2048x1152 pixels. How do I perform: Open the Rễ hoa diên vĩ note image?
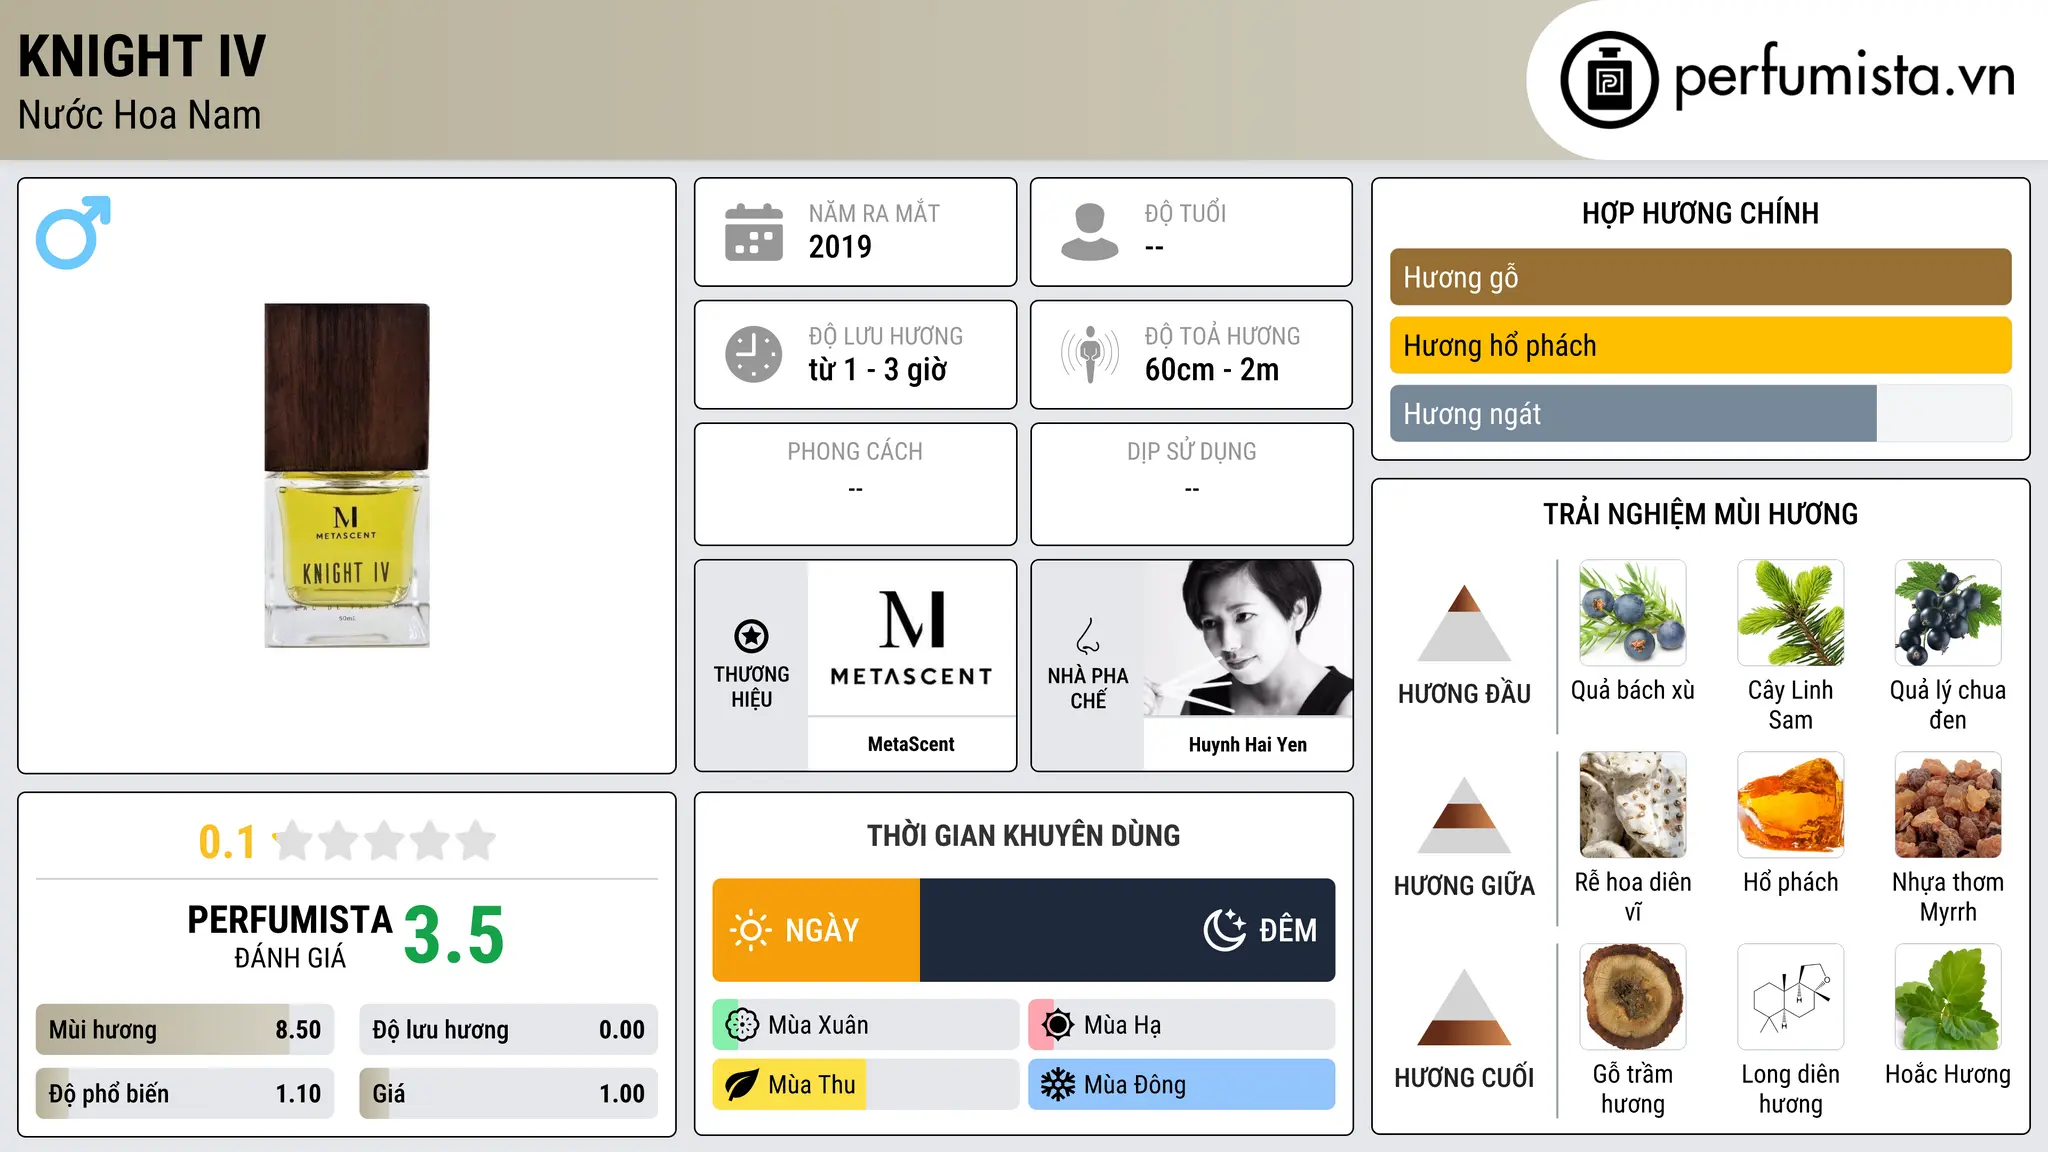pyautogui.click(x=1633, y=805)
